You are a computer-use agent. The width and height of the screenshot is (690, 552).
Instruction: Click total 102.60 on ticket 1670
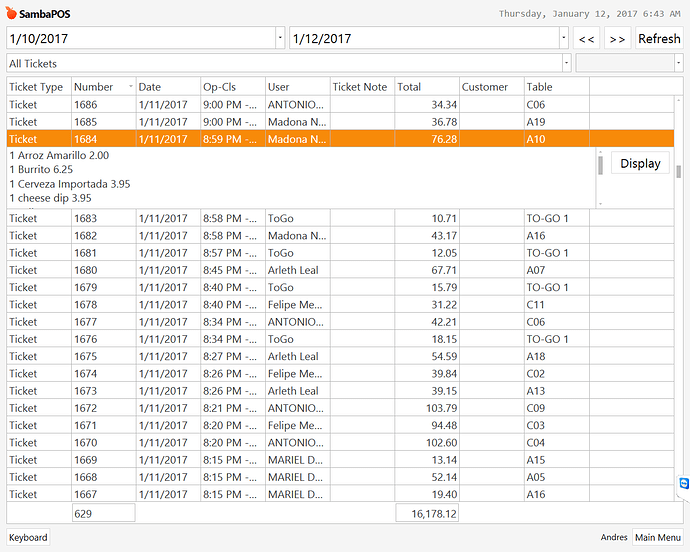441,442
